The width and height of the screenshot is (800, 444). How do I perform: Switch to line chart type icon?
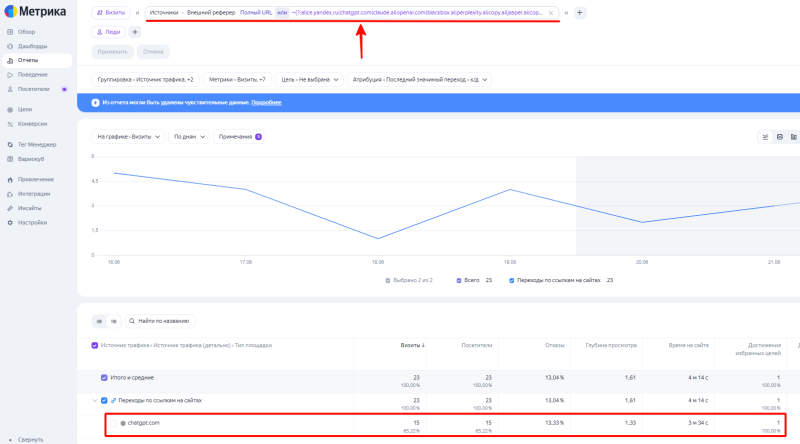click(x=765, y=137)
